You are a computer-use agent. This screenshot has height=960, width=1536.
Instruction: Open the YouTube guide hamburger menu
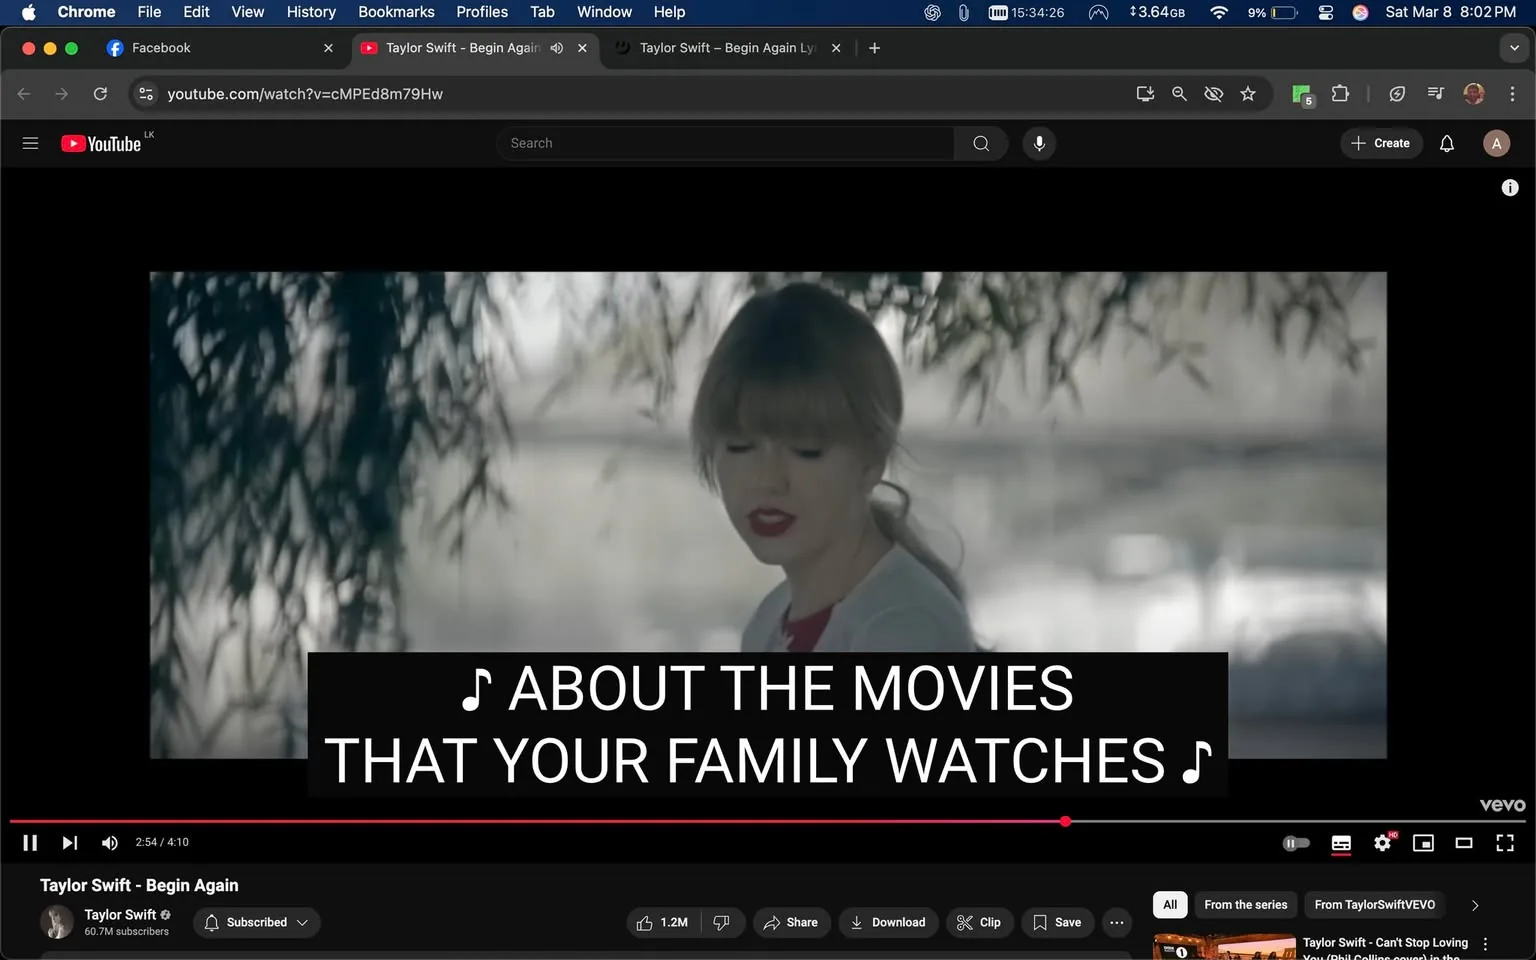pos(30,142)
